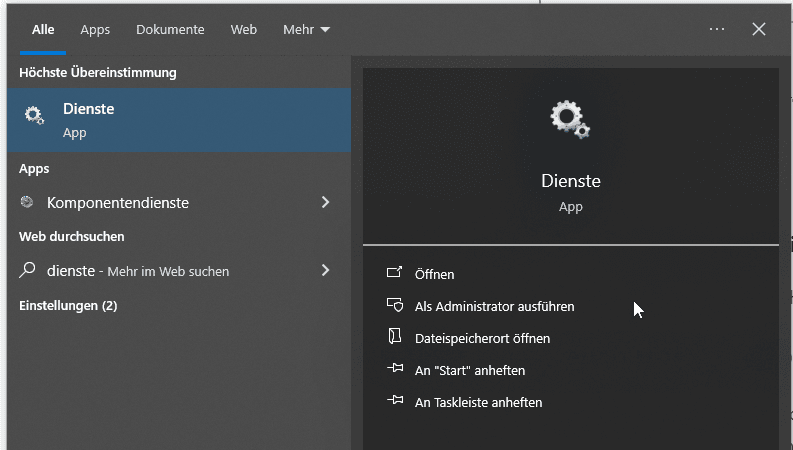Switch to the Dokumente tab

(x=170, y=30)
